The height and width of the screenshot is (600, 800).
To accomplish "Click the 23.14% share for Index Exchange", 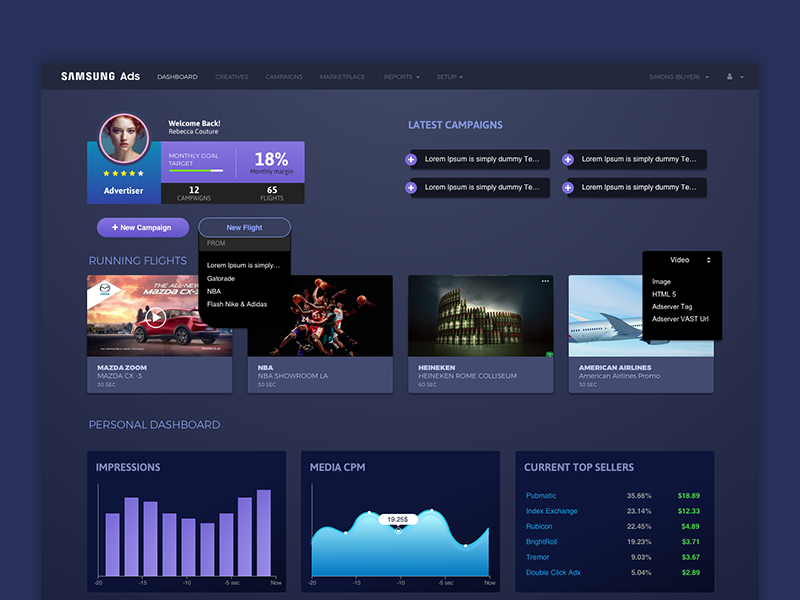I will (x=639, y=511).
